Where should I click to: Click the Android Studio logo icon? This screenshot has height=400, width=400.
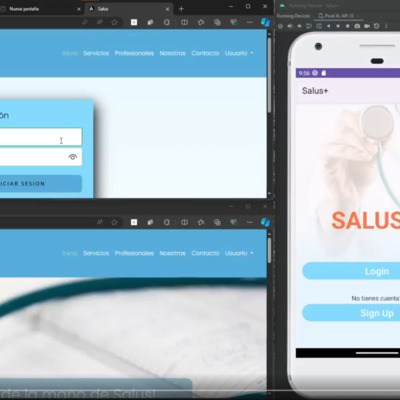(282, 5)
